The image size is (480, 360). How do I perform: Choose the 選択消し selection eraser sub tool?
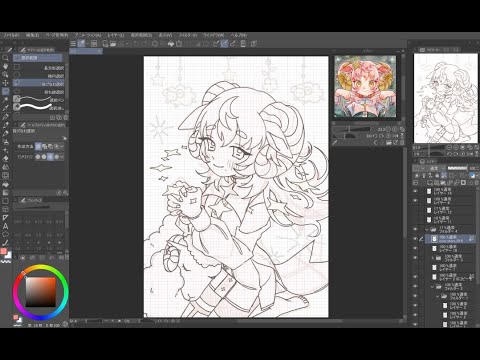click(39, 107)
